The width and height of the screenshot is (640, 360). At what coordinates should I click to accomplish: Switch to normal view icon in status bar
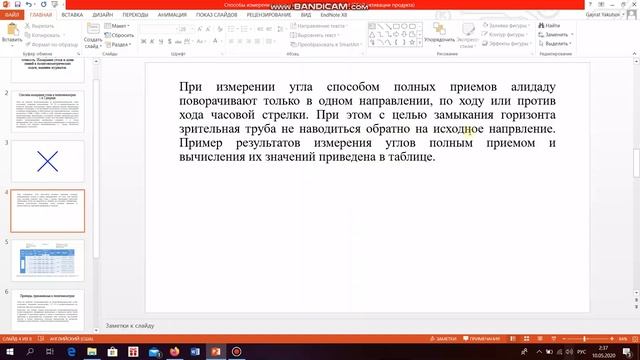[x=513, y=339]
